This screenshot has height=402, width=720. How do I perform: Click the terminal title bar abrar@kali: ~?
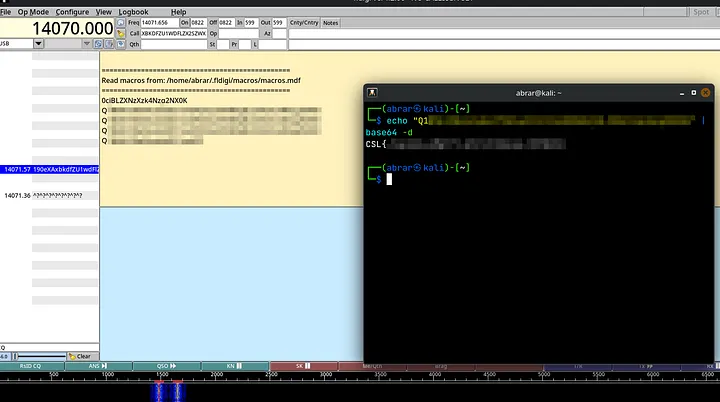click(538, 93)
